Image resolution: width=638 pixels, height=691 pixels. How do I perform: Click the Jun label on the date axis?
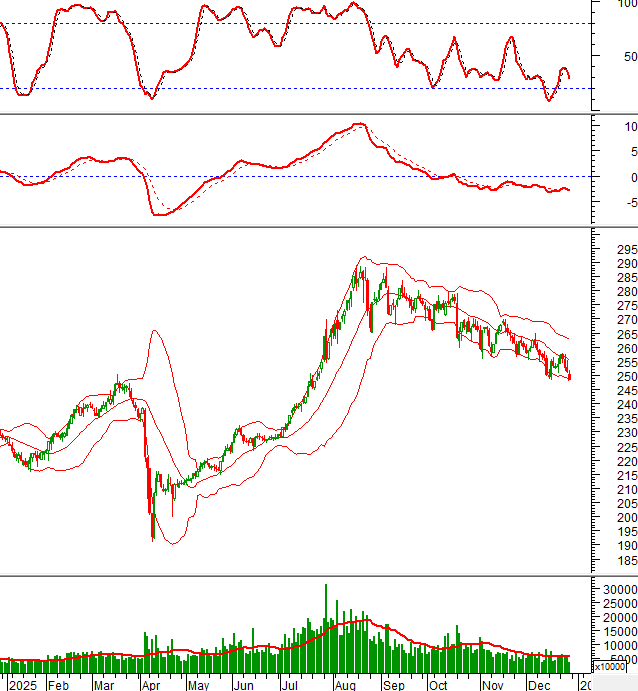[243, 686]
